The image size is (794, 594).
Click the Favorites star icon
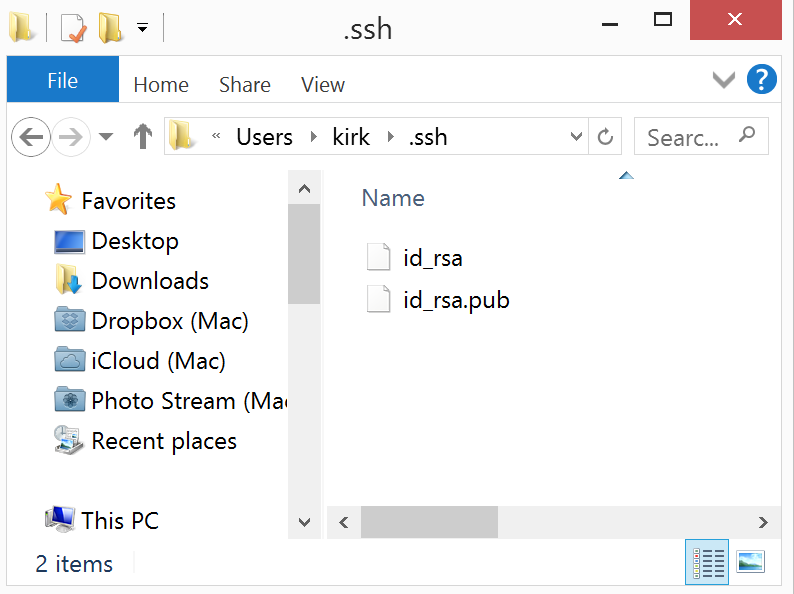tap(58, 199)
